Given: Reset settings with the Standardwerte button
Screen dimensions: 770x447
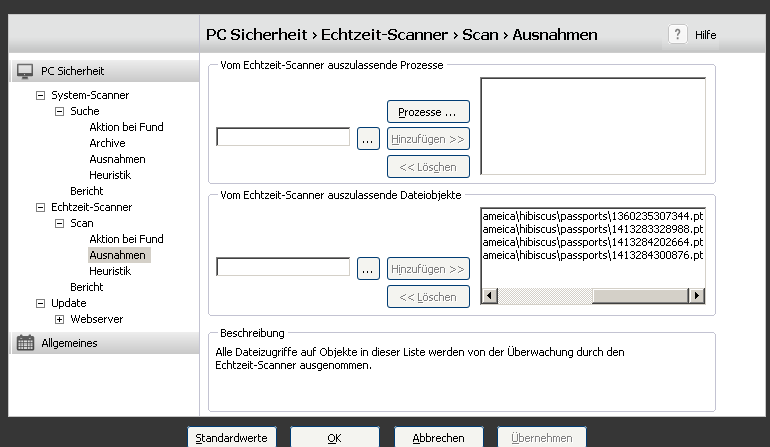Looking at the screenshot, I should coord(231,438).
